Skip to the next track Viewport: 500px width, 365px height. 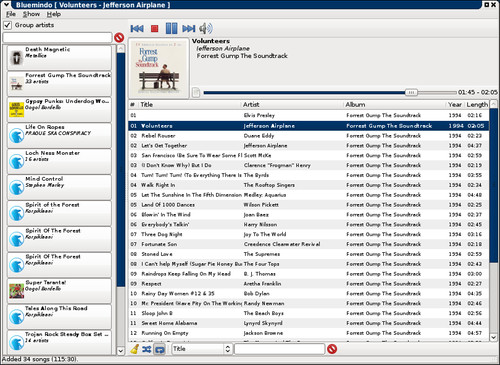pos(189,29)
